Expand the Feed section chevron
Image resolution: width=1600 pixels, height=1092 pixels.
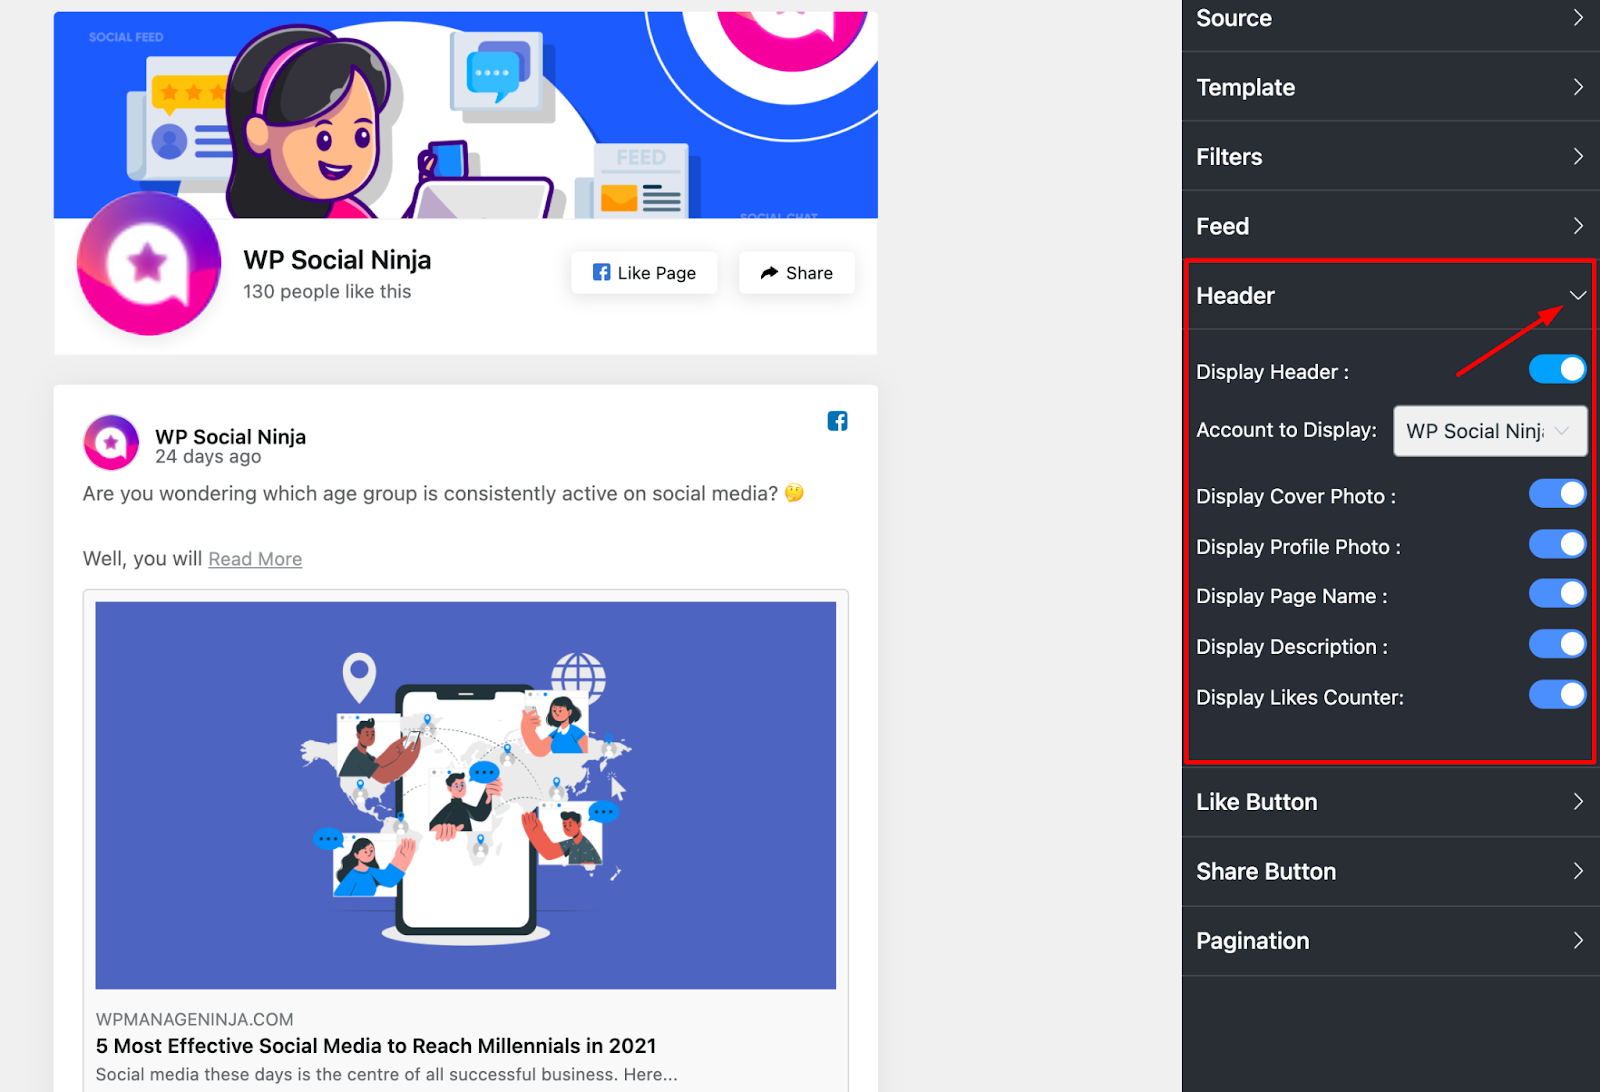(1578, 226)
